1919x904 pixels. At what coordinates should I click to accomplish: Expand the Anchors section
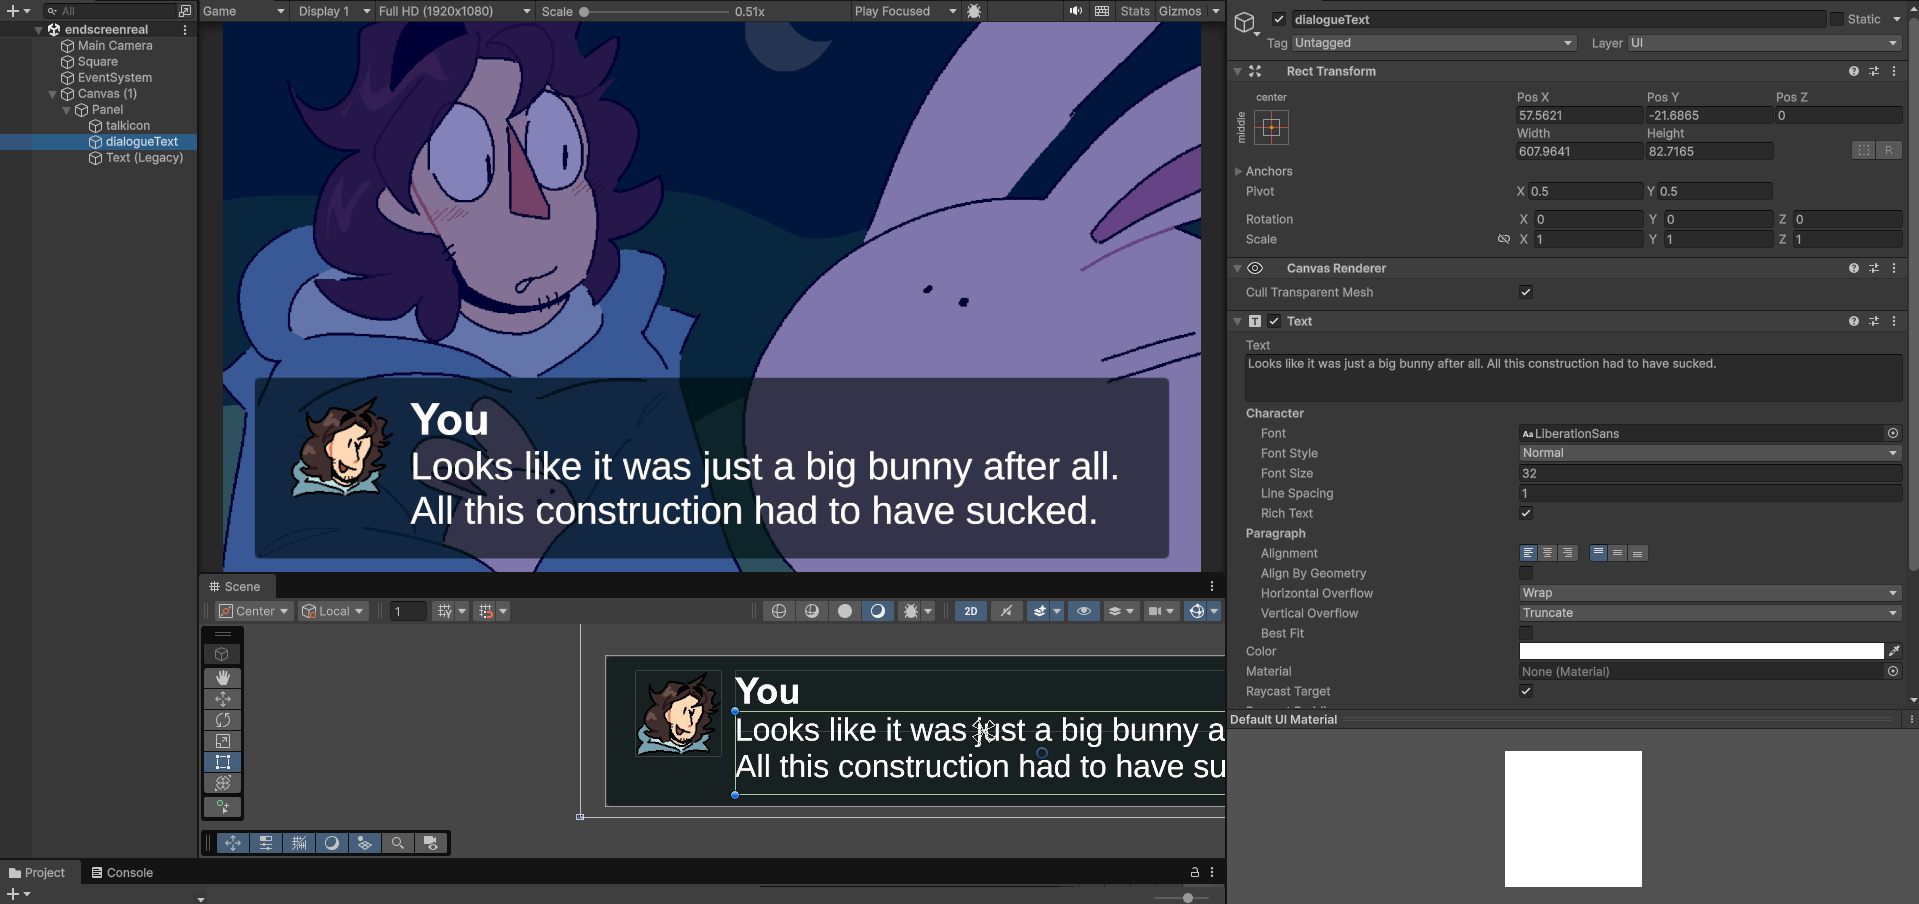click(x=1239, y=171)
